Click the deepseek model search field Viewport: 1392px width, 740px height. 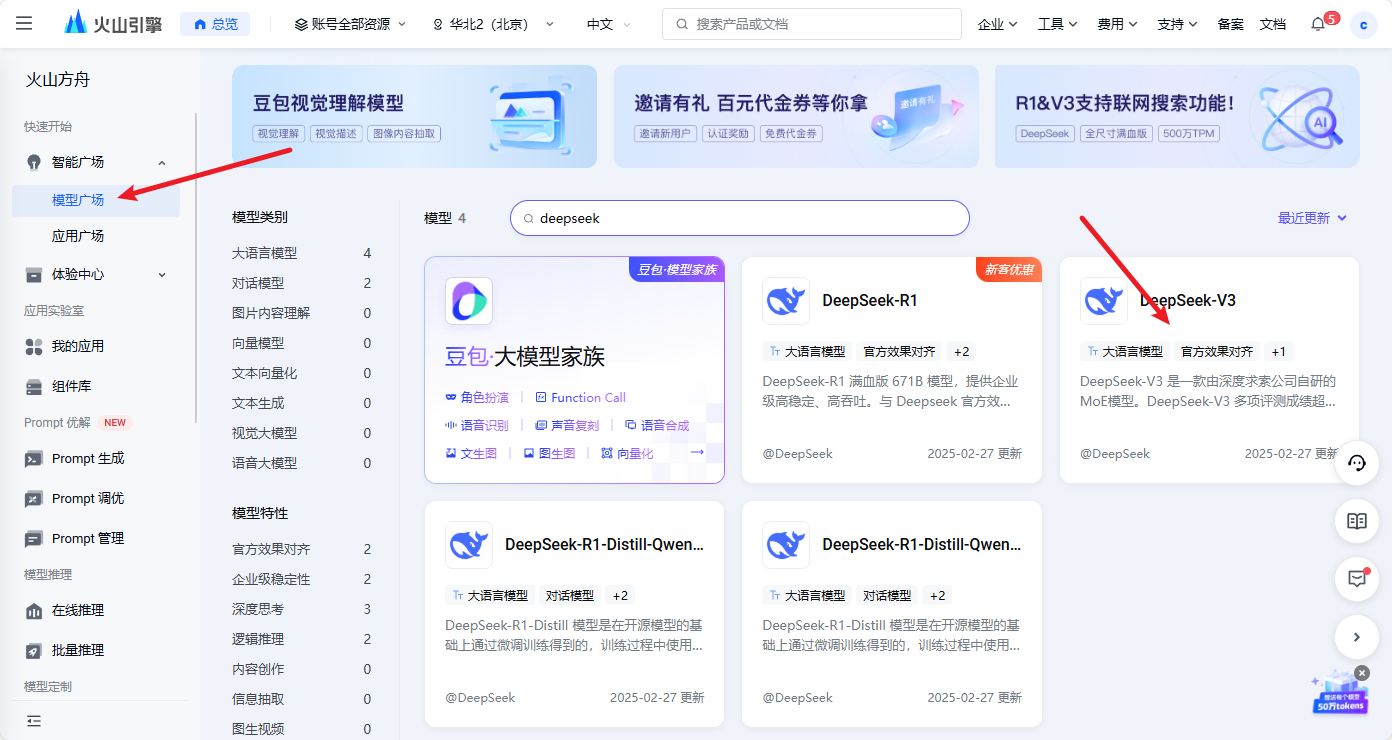[x=740, y=218]
